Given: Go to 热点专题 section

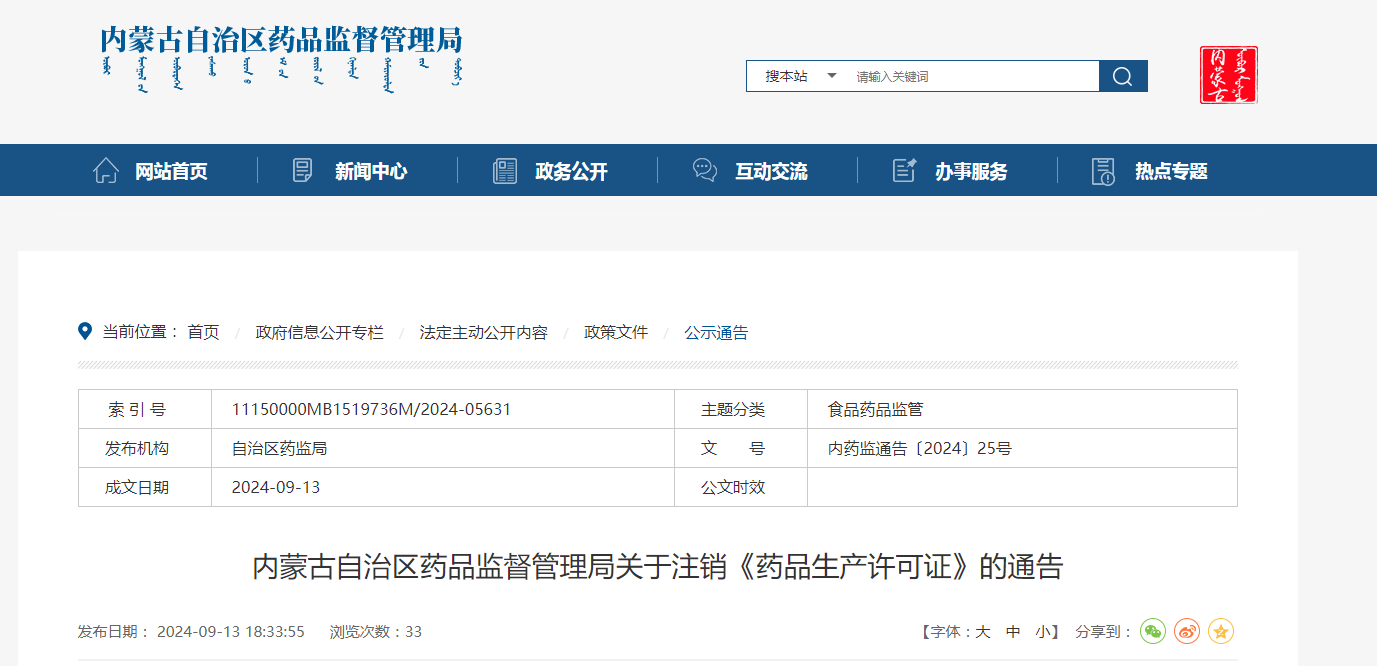Looking at the screenshot, I should pos(1170,171).
